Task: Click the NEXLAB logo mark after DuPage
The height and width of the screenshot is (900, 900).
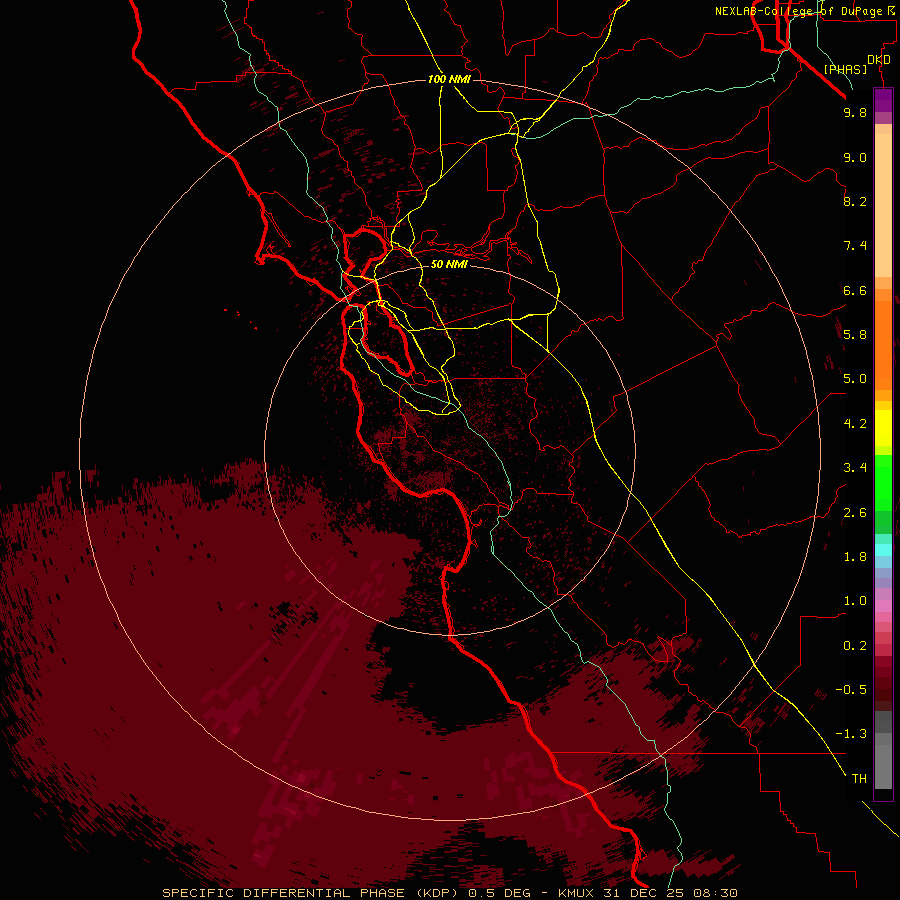Action: (x=891, y=10)
